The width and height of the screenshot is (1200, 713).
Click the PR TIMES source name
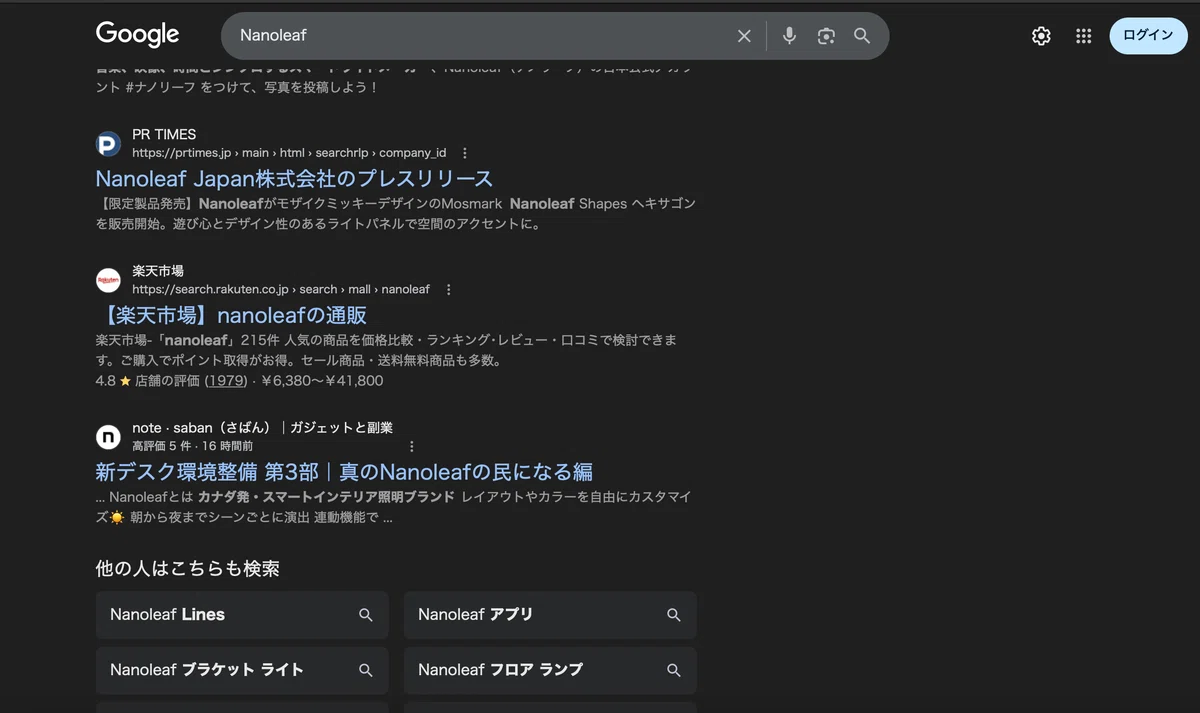164,135
